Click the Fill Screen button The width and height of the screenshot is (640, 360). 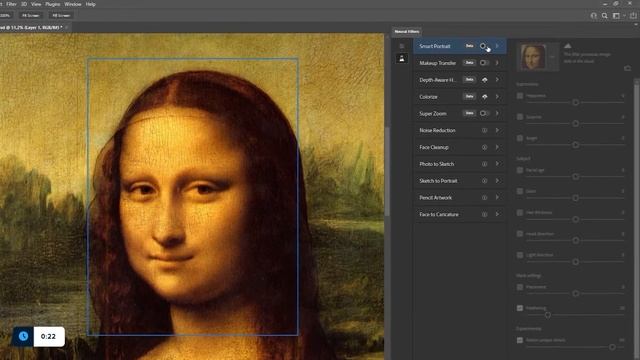[61, 16]
